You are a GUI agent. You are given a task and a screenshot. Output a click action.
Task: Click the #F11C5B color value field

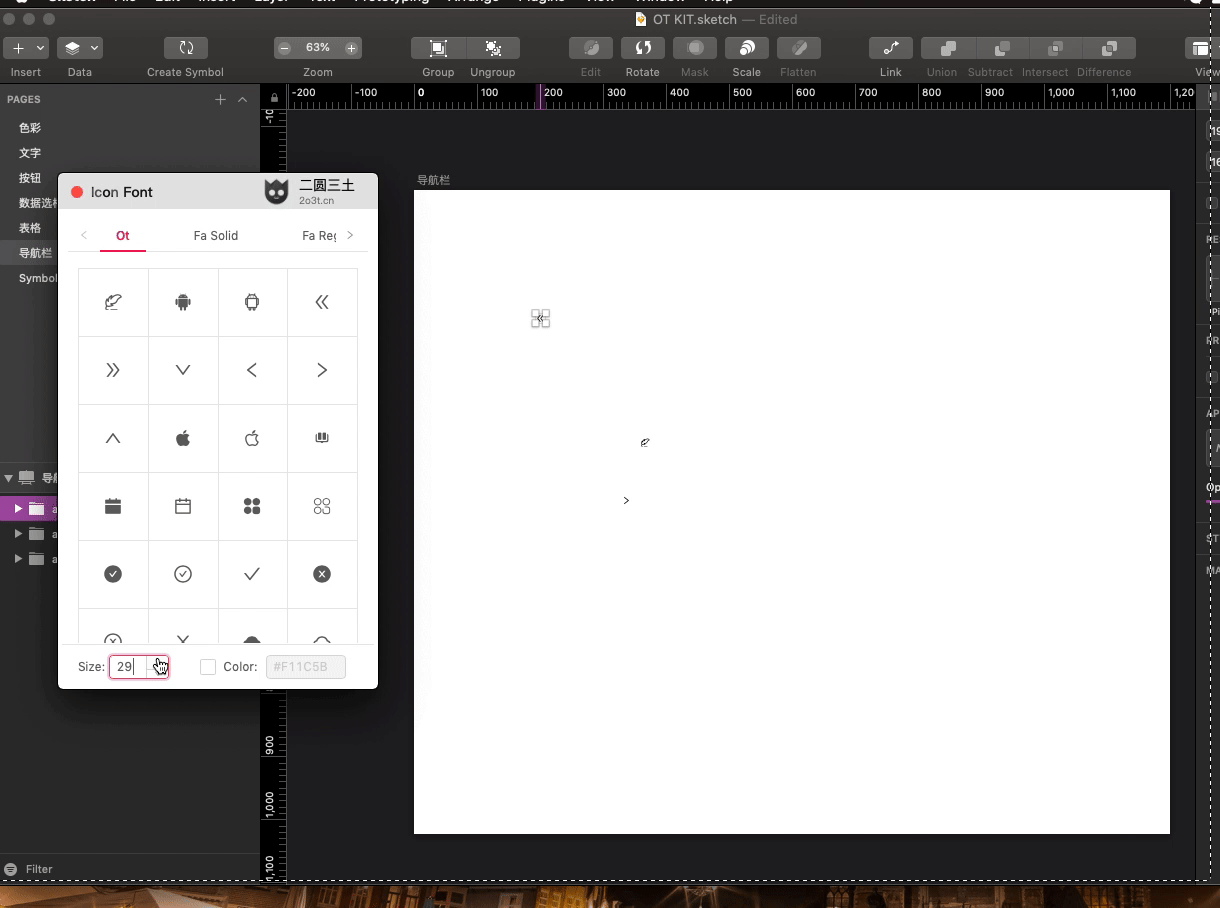pyautogui.click(x=305, y=666)
